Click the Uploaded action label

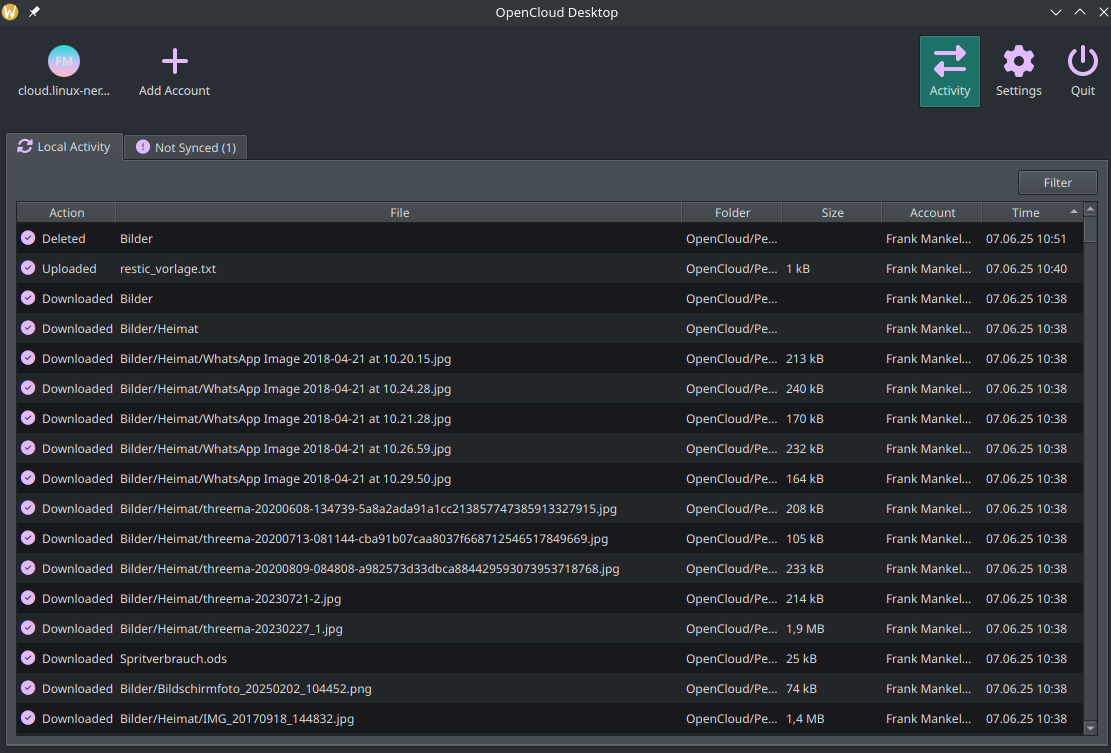pyautogui.click(x=69, y=268)
